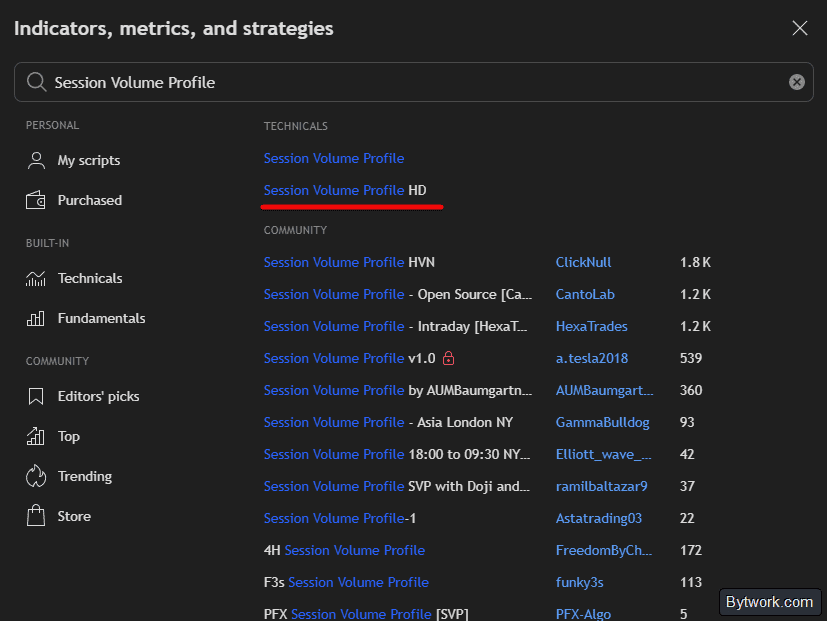Clear the search field text
Screen dimensions: 827x621
tap(796, 82)
